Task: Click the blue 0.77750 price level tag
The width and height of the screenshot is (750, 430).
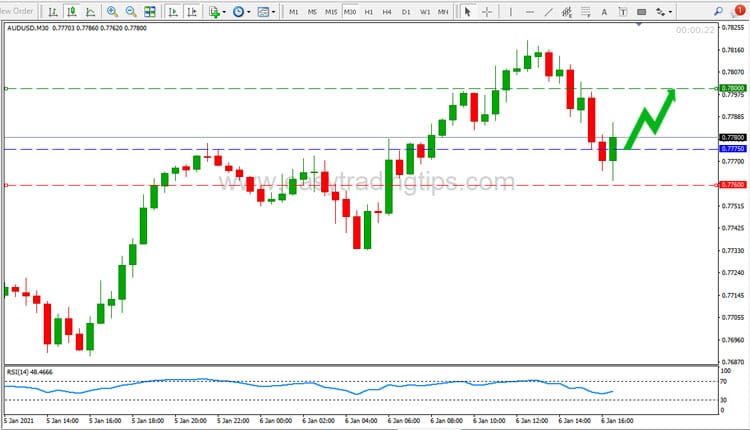Action: point(733,149)
